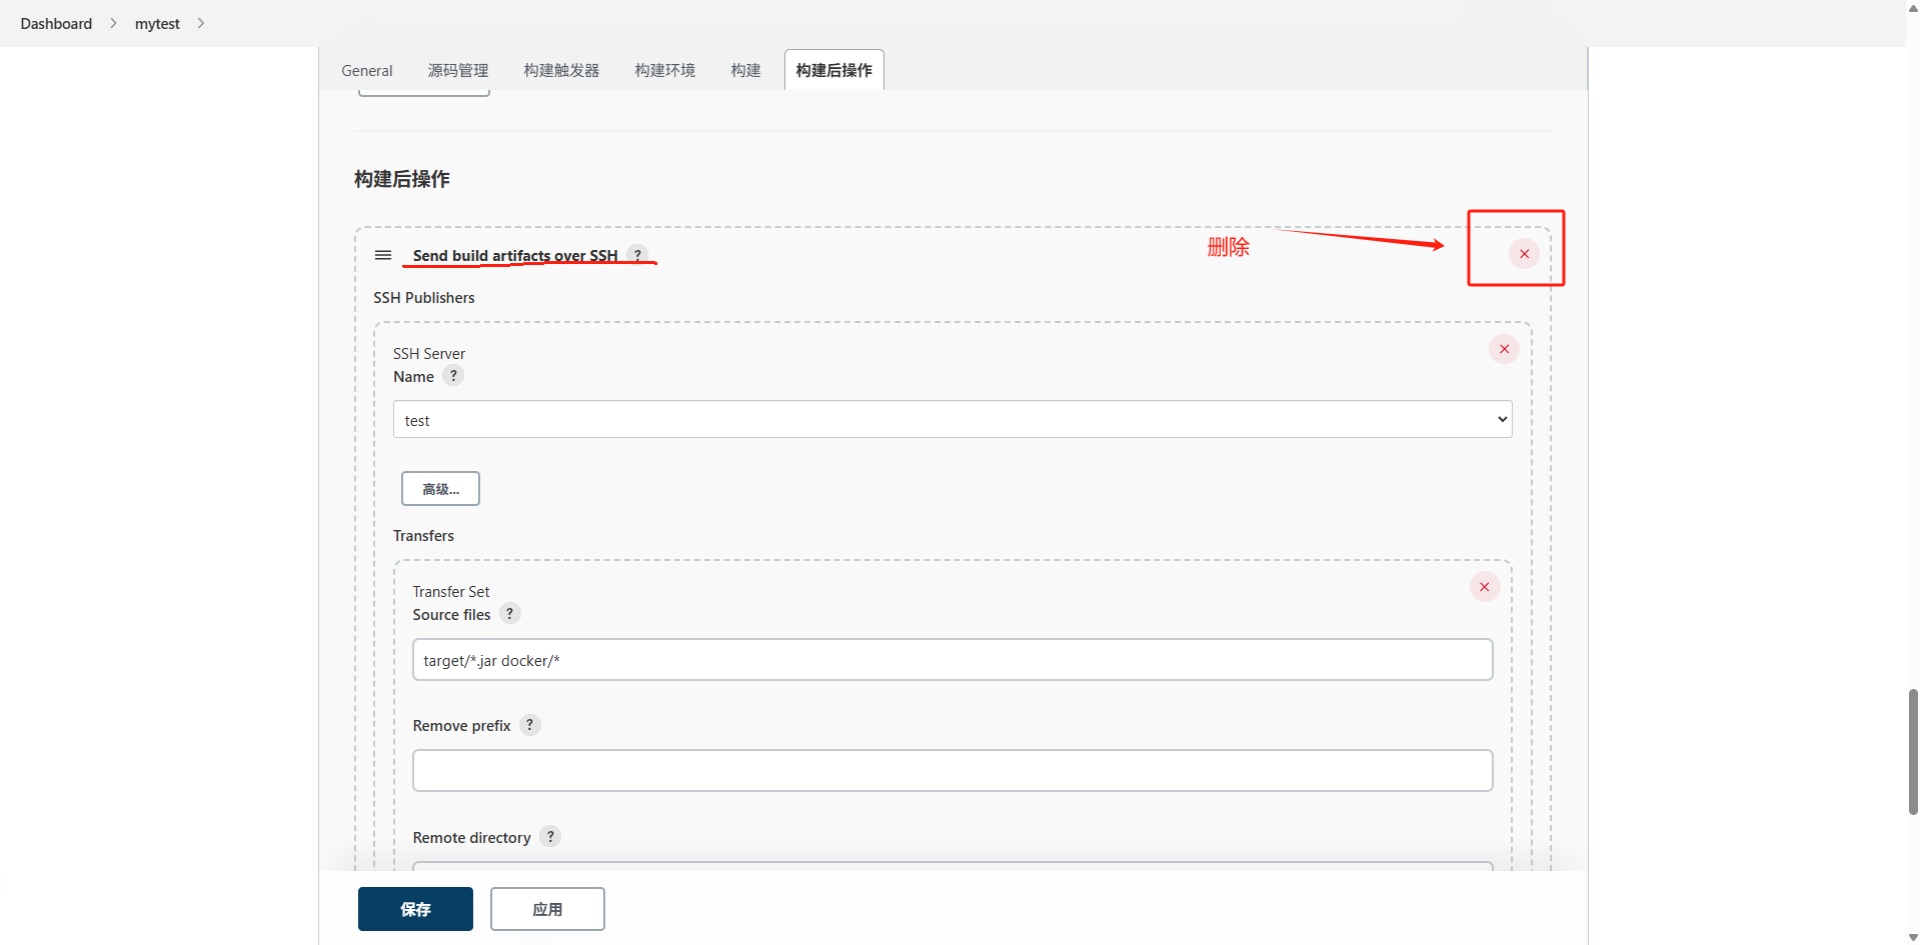Remove the Transfer Set block
Image resolution: width=1920 pixels, height=945 pixels.
(x=1484, y=587)
